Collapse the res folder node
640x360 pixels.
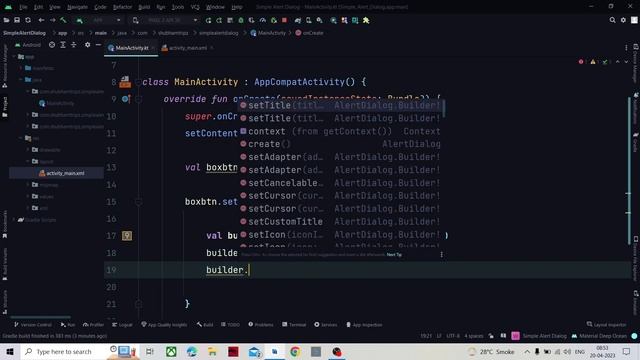coord(21,138)
